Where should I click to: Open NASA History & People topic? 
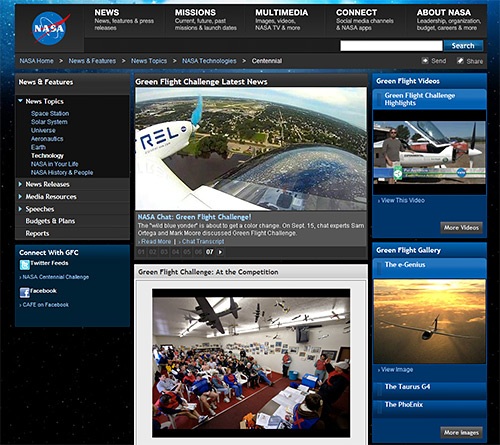pyautogui.click(x=62, y=172)
